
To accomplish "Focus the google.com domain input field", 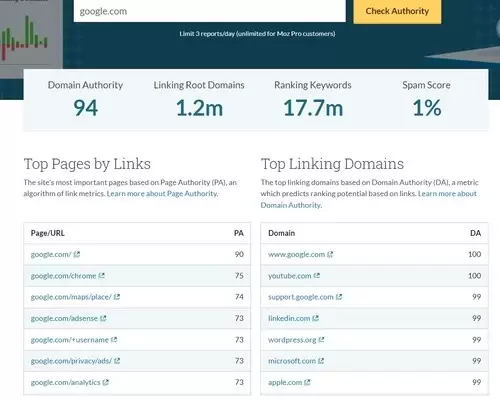I will [x=210, y=11].
